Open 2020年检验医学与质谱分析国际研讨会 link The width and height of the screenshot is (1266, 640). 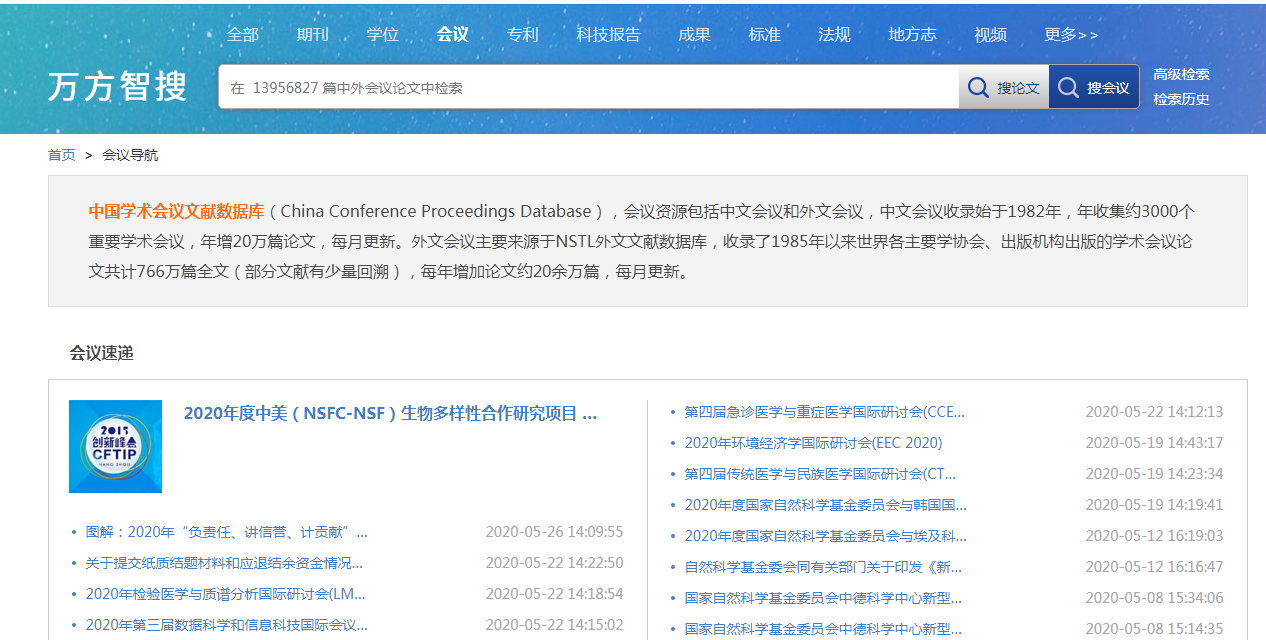pyautogui.click(x=226, y=594)
